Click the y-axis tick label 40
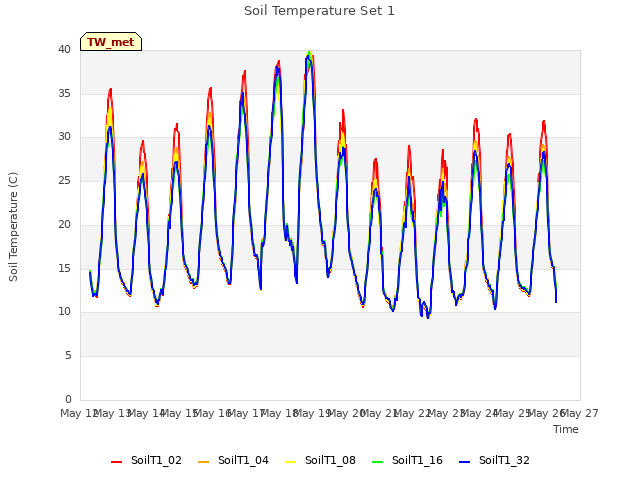 (x=64, y=49)
